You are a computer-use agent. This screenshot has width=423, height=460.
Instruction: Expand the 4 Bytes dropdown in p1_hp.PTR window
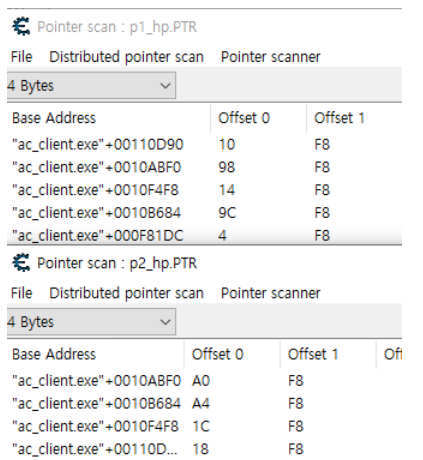click(x=91, y=86)
